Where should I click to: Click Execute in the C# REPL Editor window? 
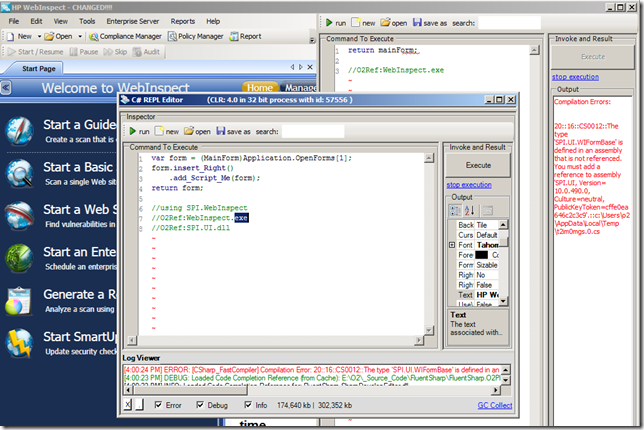477,165
